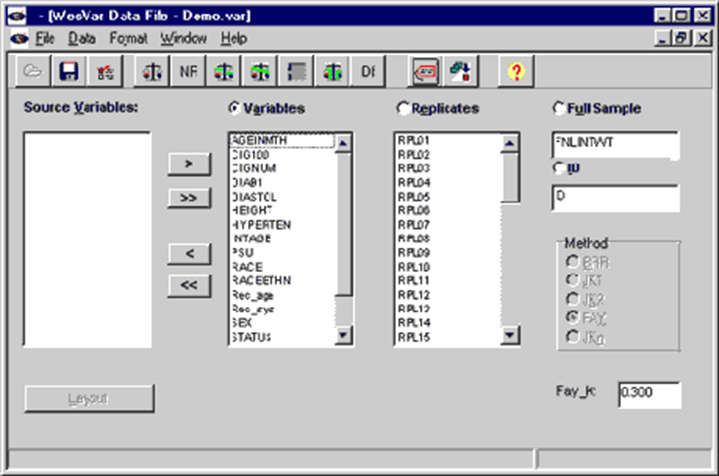
Task: Click the recode toolbar icon next to save
Action: (105, 71)
